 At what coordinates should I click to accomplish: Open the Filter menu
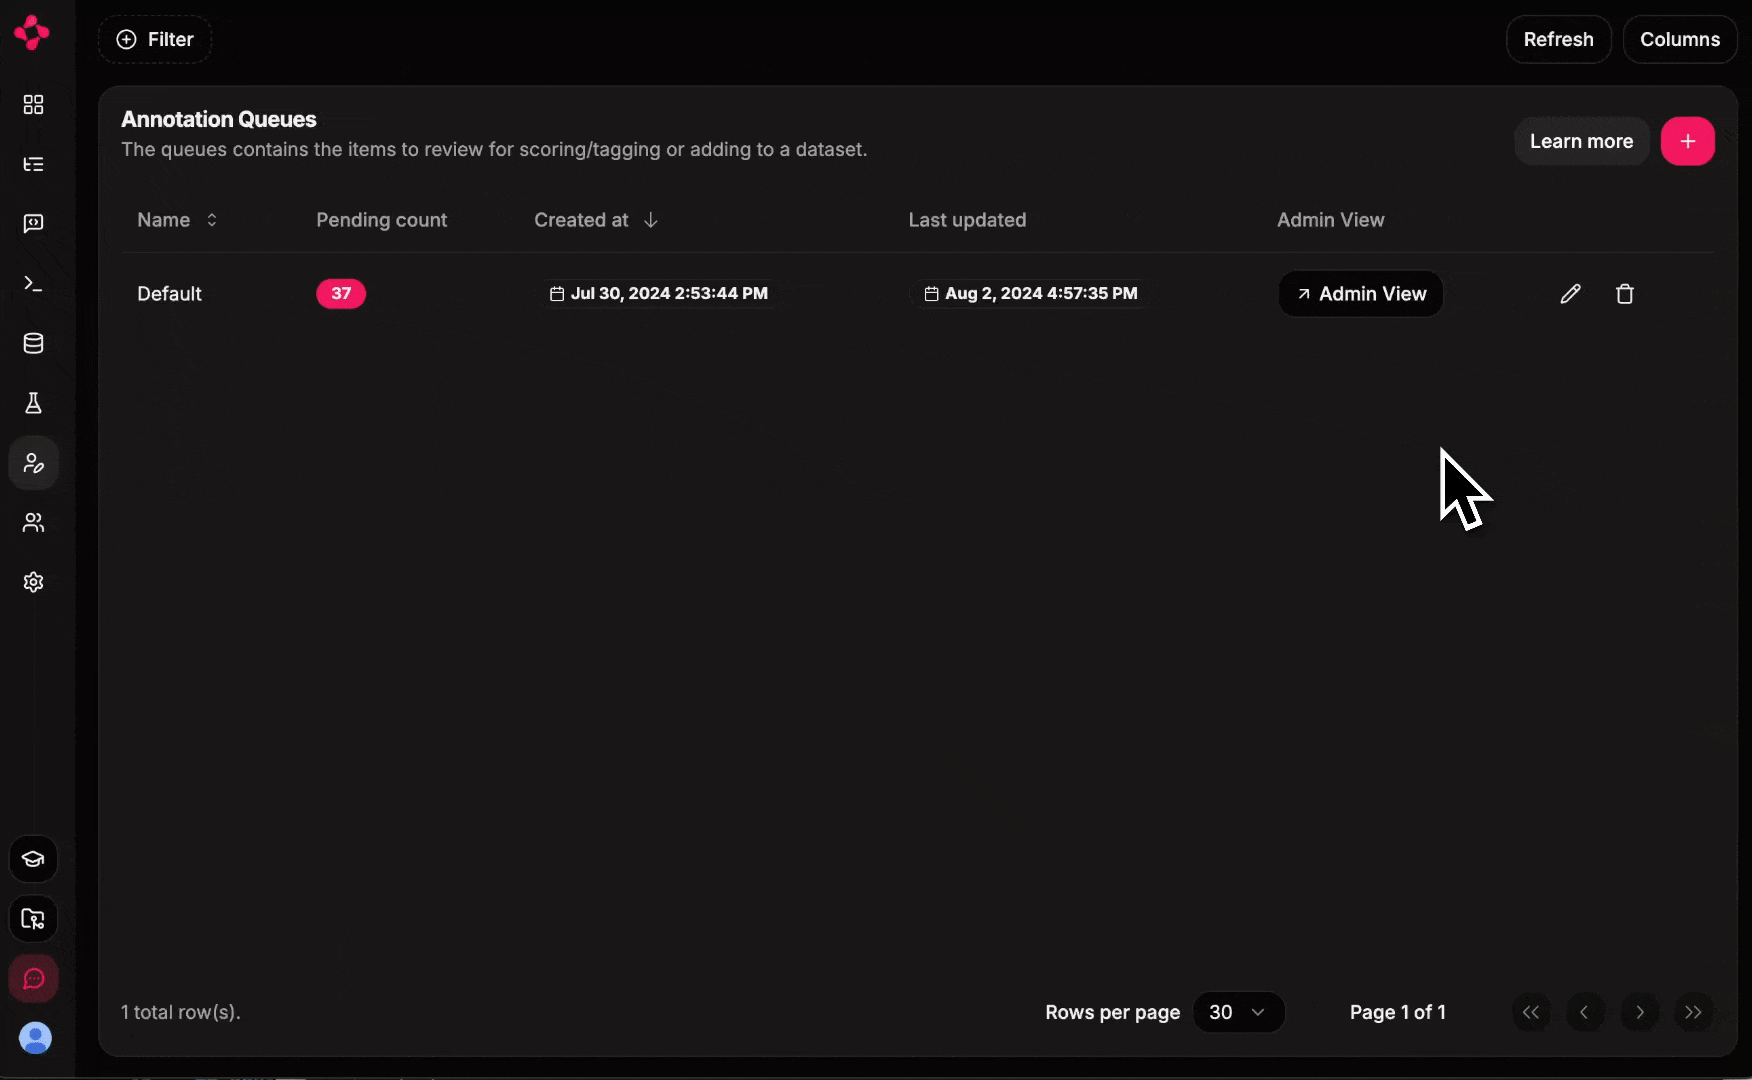point(154,39)
